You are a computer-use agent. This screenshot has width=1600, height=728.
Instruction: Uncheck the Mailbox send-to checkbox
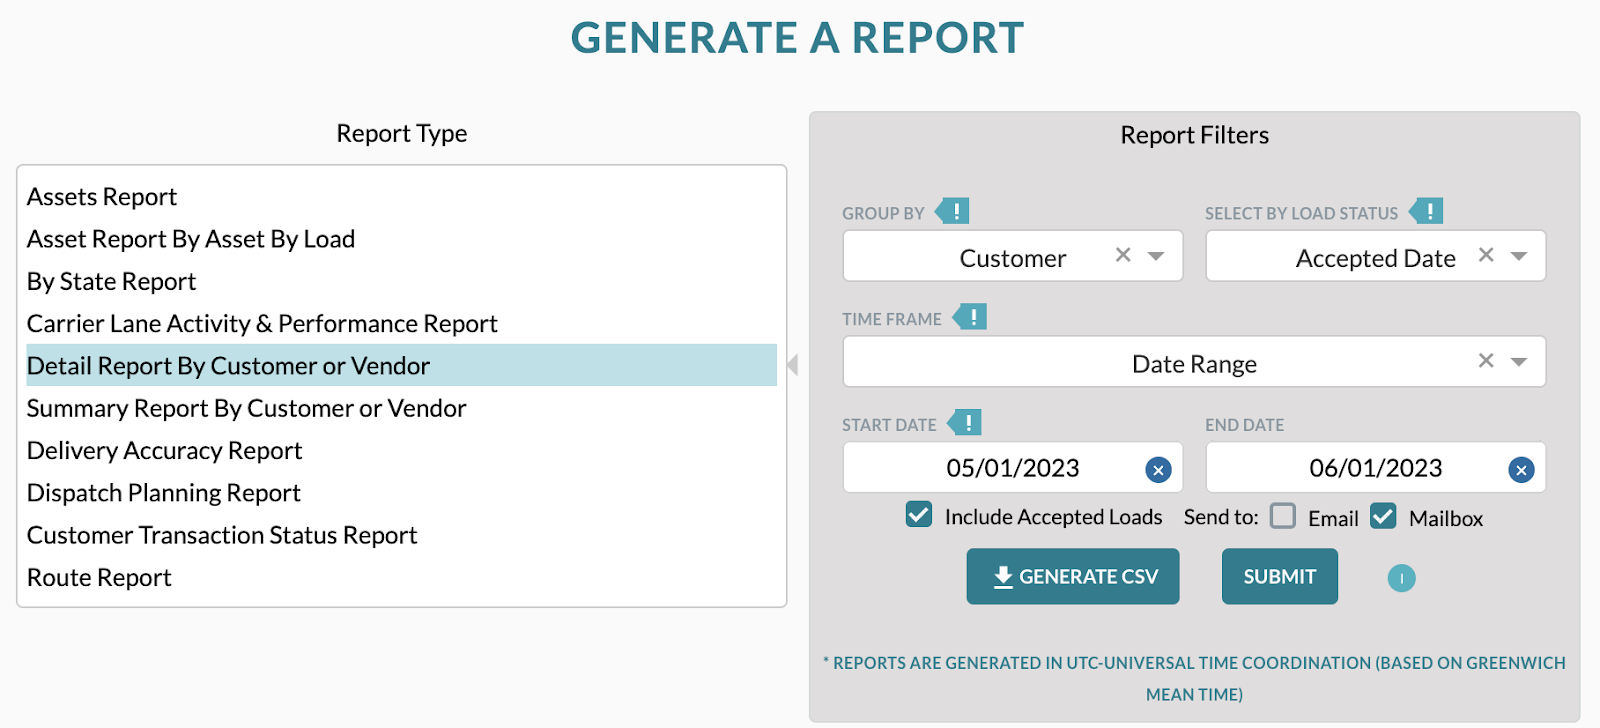click(1383, 516)
